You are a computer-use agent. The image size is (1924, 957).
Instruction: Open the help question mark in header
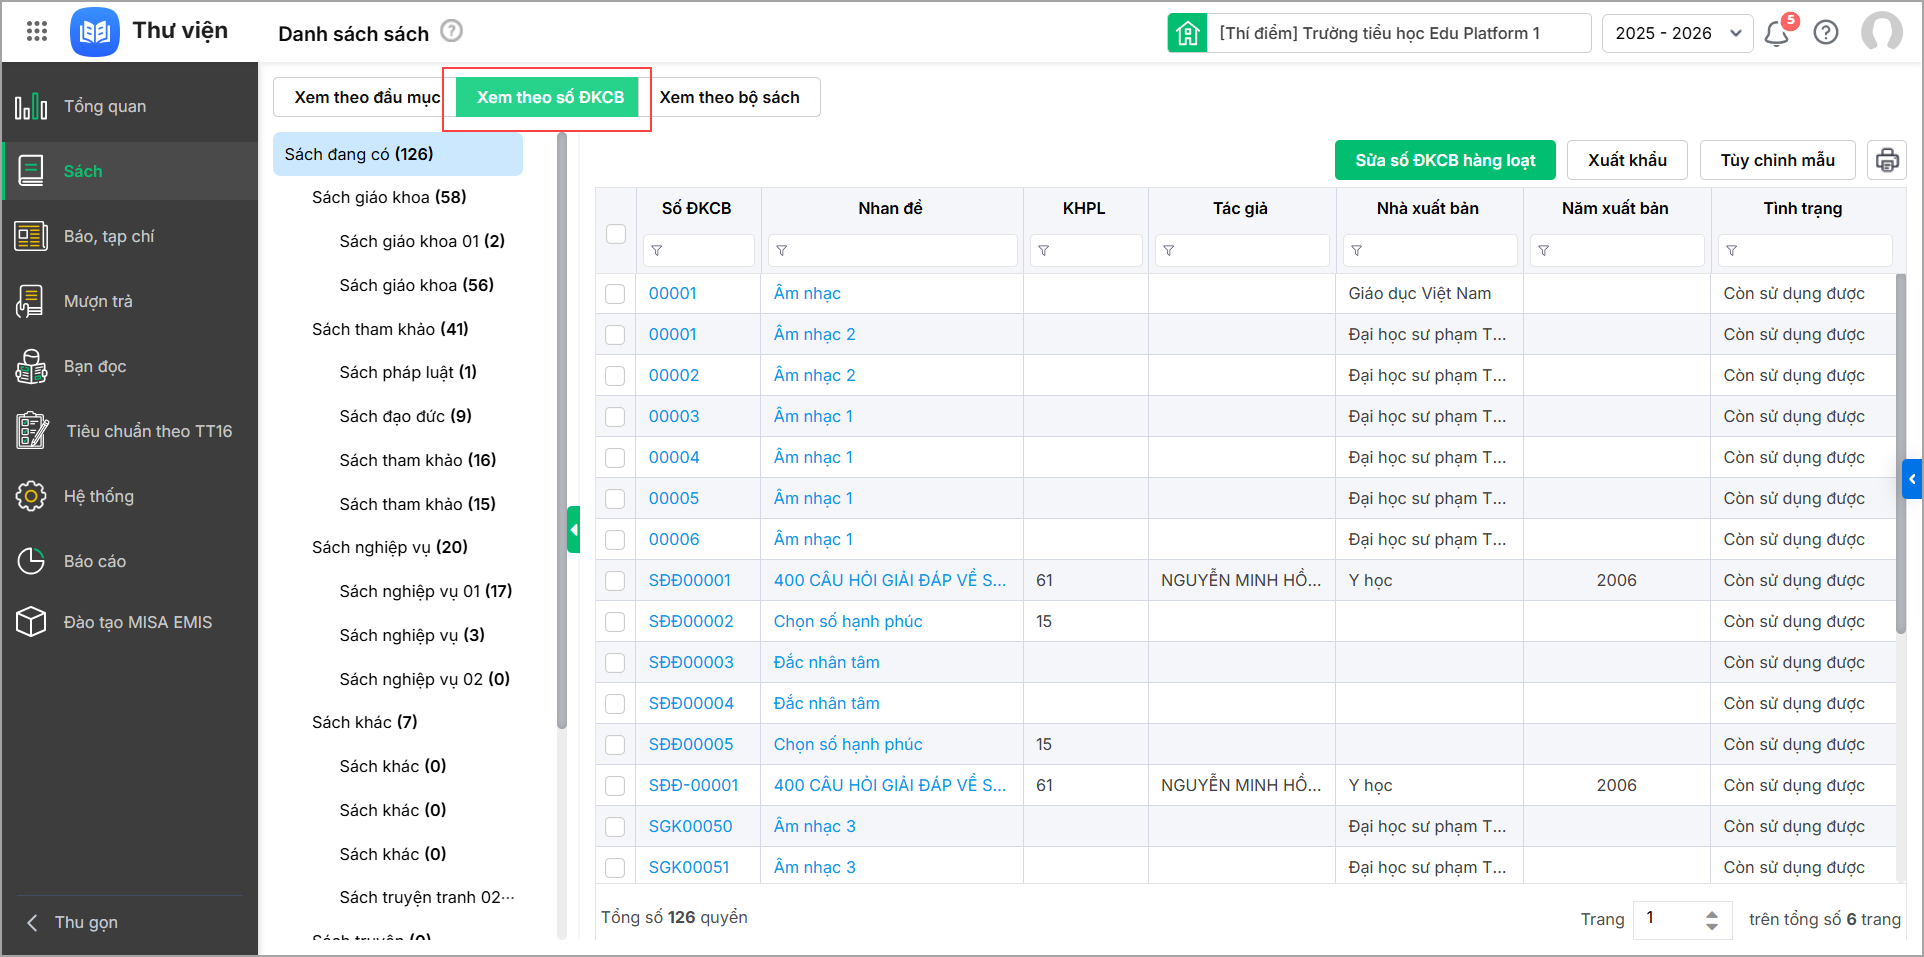pos(1826,33)
